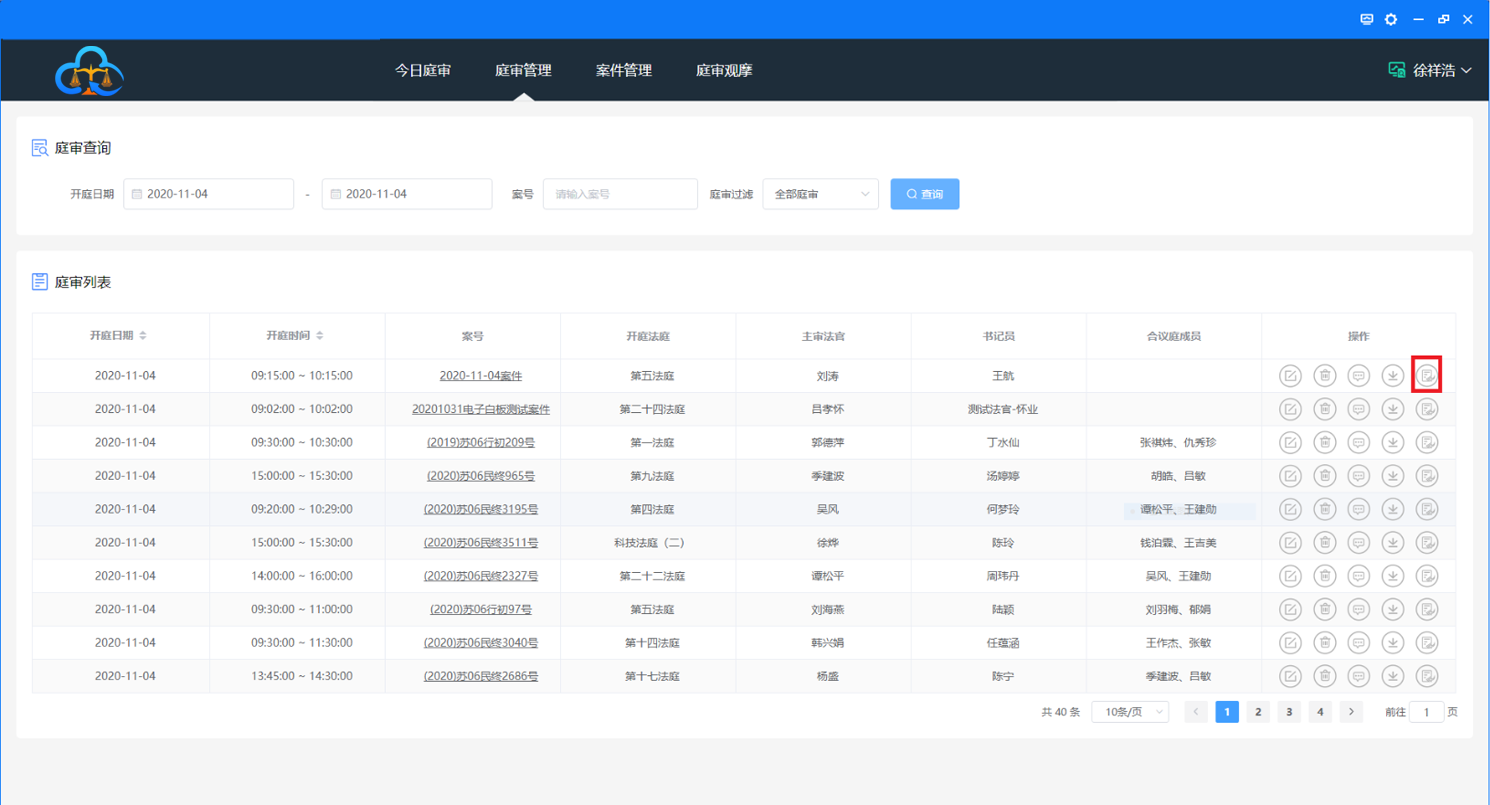Viewport: 1490px width, 805px height.
Task: Open the 案件管理 tab
Action: click(623, 70)
